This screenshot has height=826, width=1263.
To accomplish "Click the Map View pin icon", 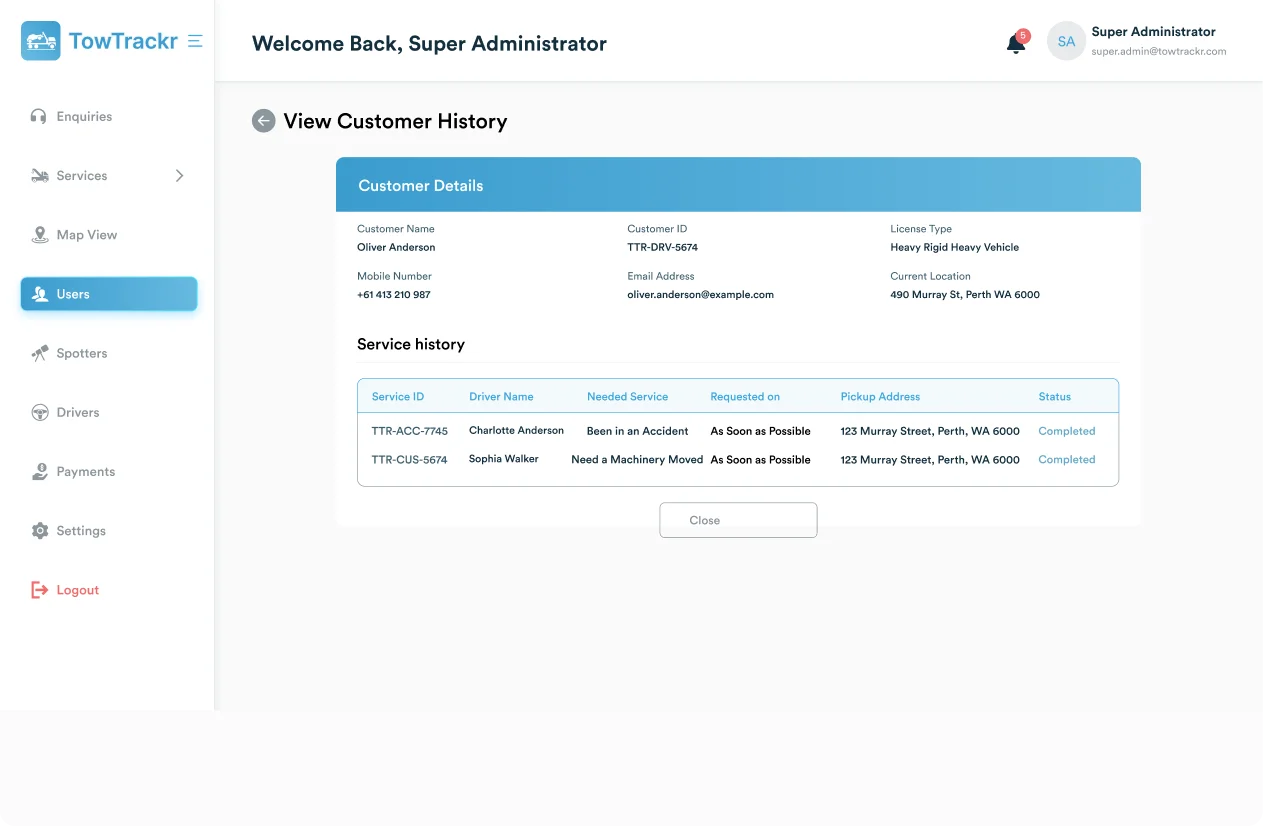I will click(39, 235).
